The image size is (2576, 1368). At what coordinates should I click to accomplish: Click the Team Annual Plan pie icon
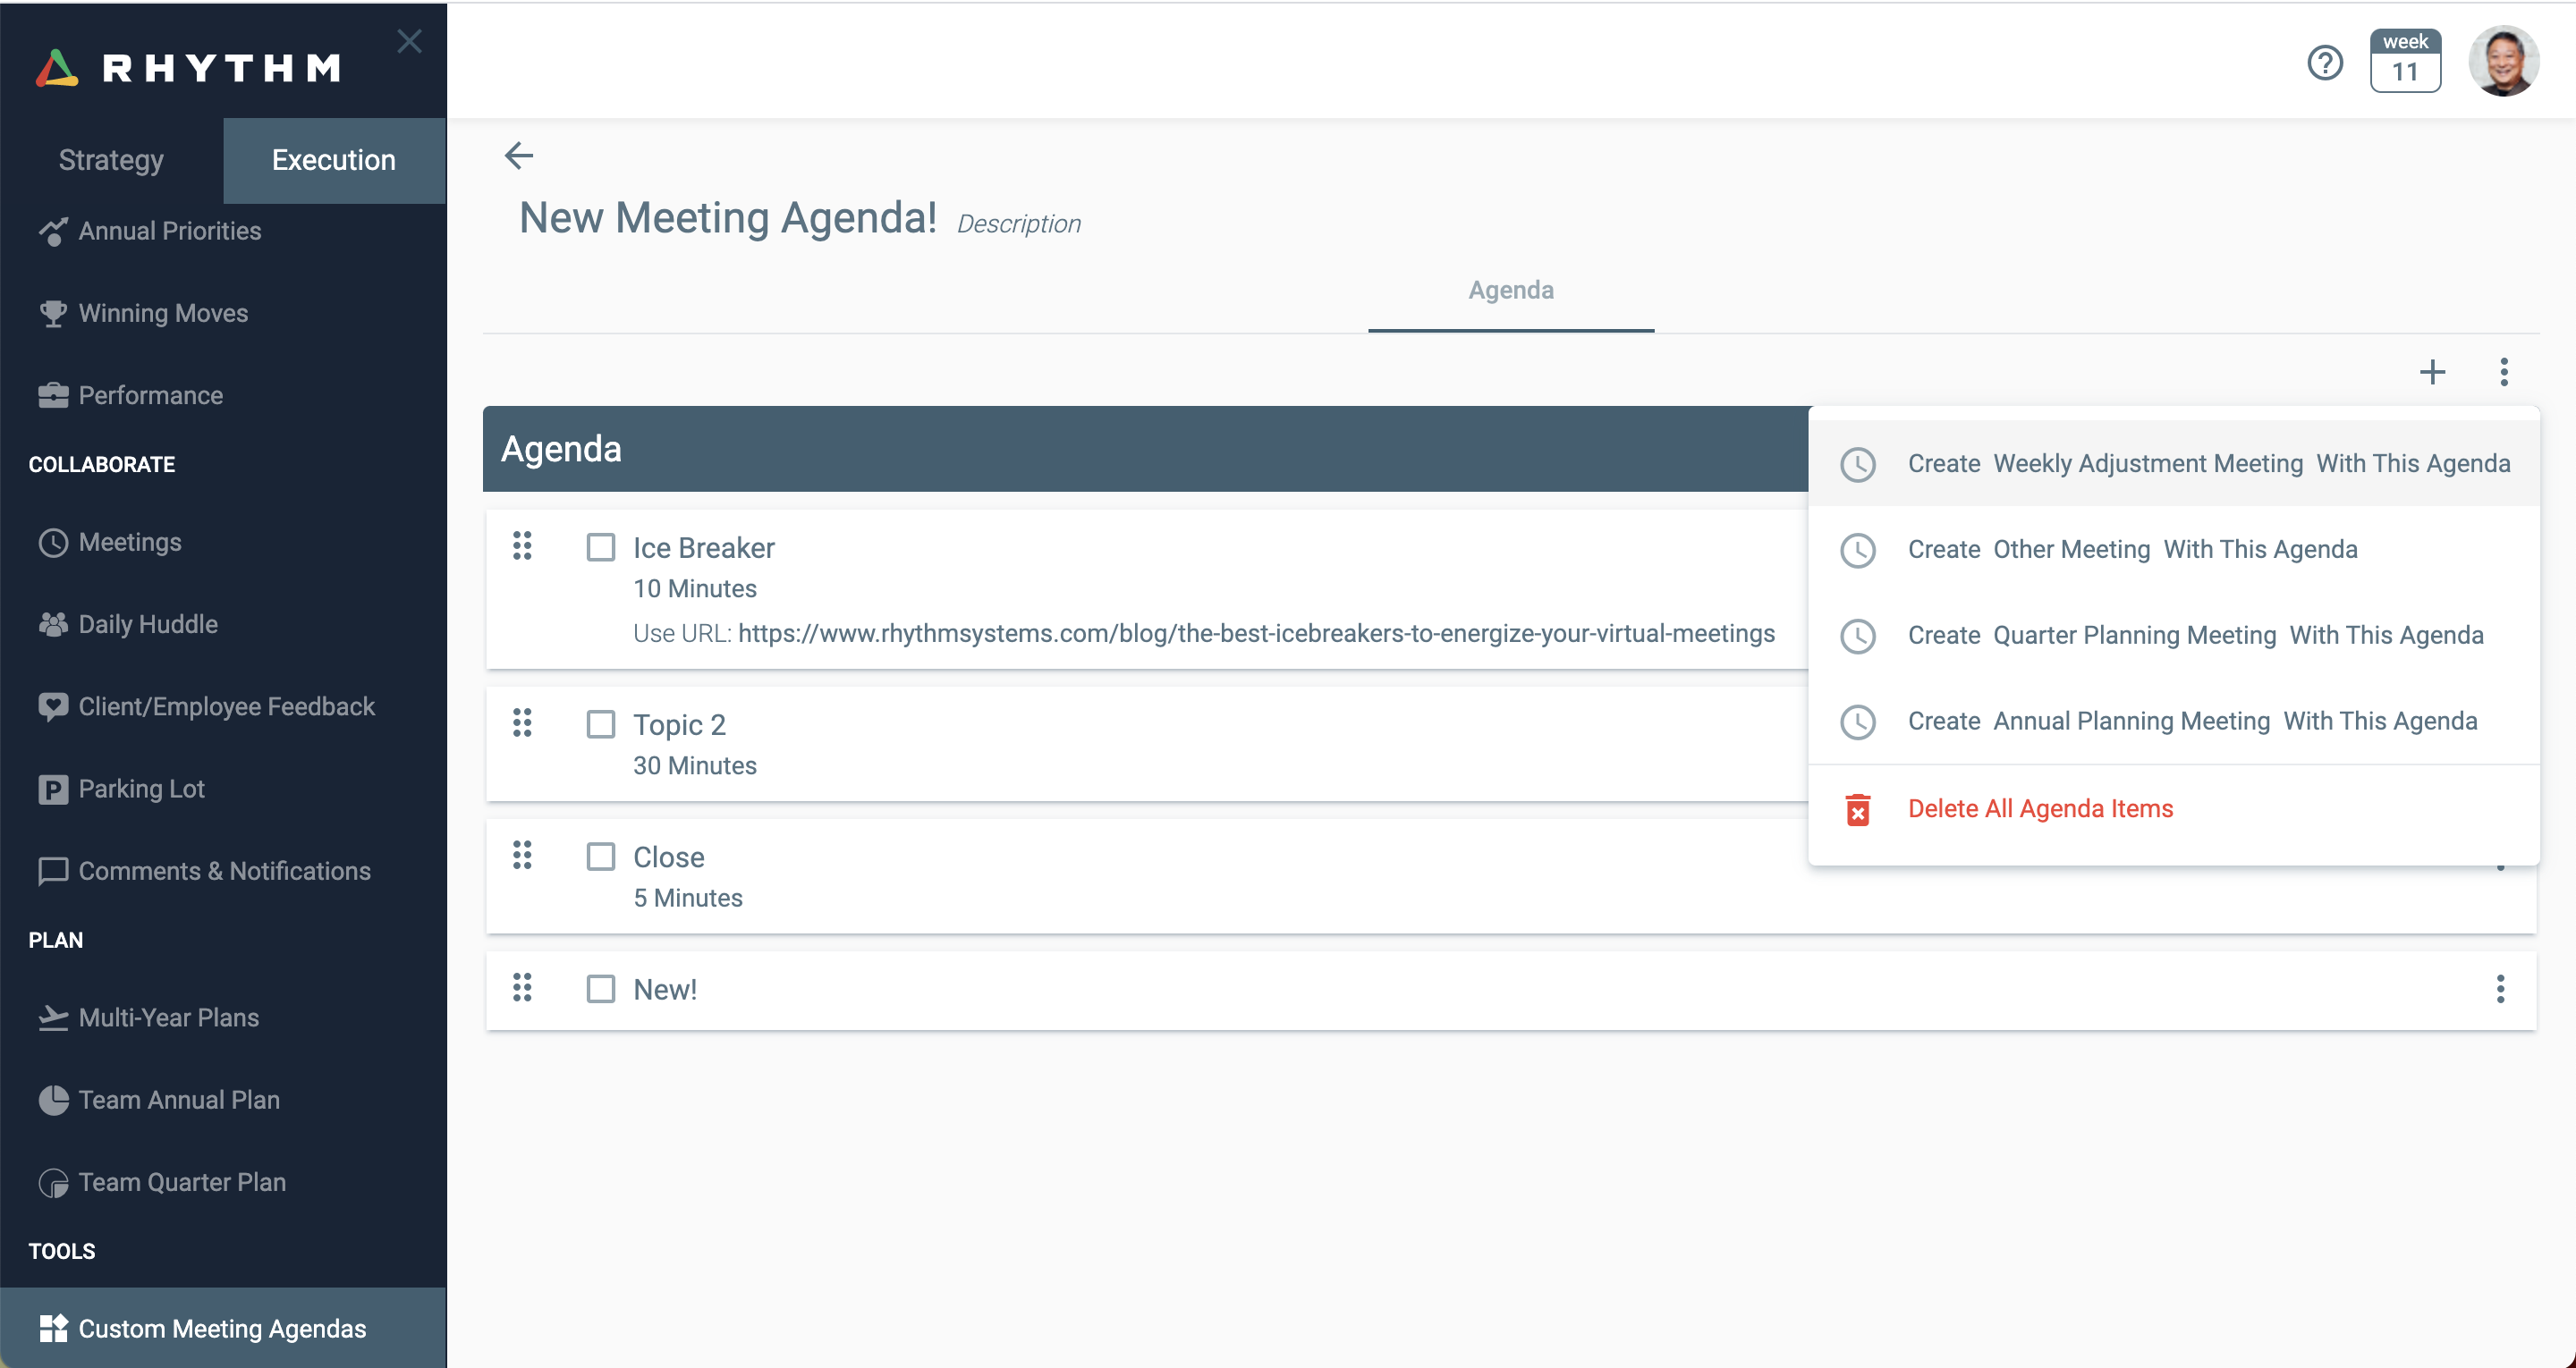pos(53,1100)
